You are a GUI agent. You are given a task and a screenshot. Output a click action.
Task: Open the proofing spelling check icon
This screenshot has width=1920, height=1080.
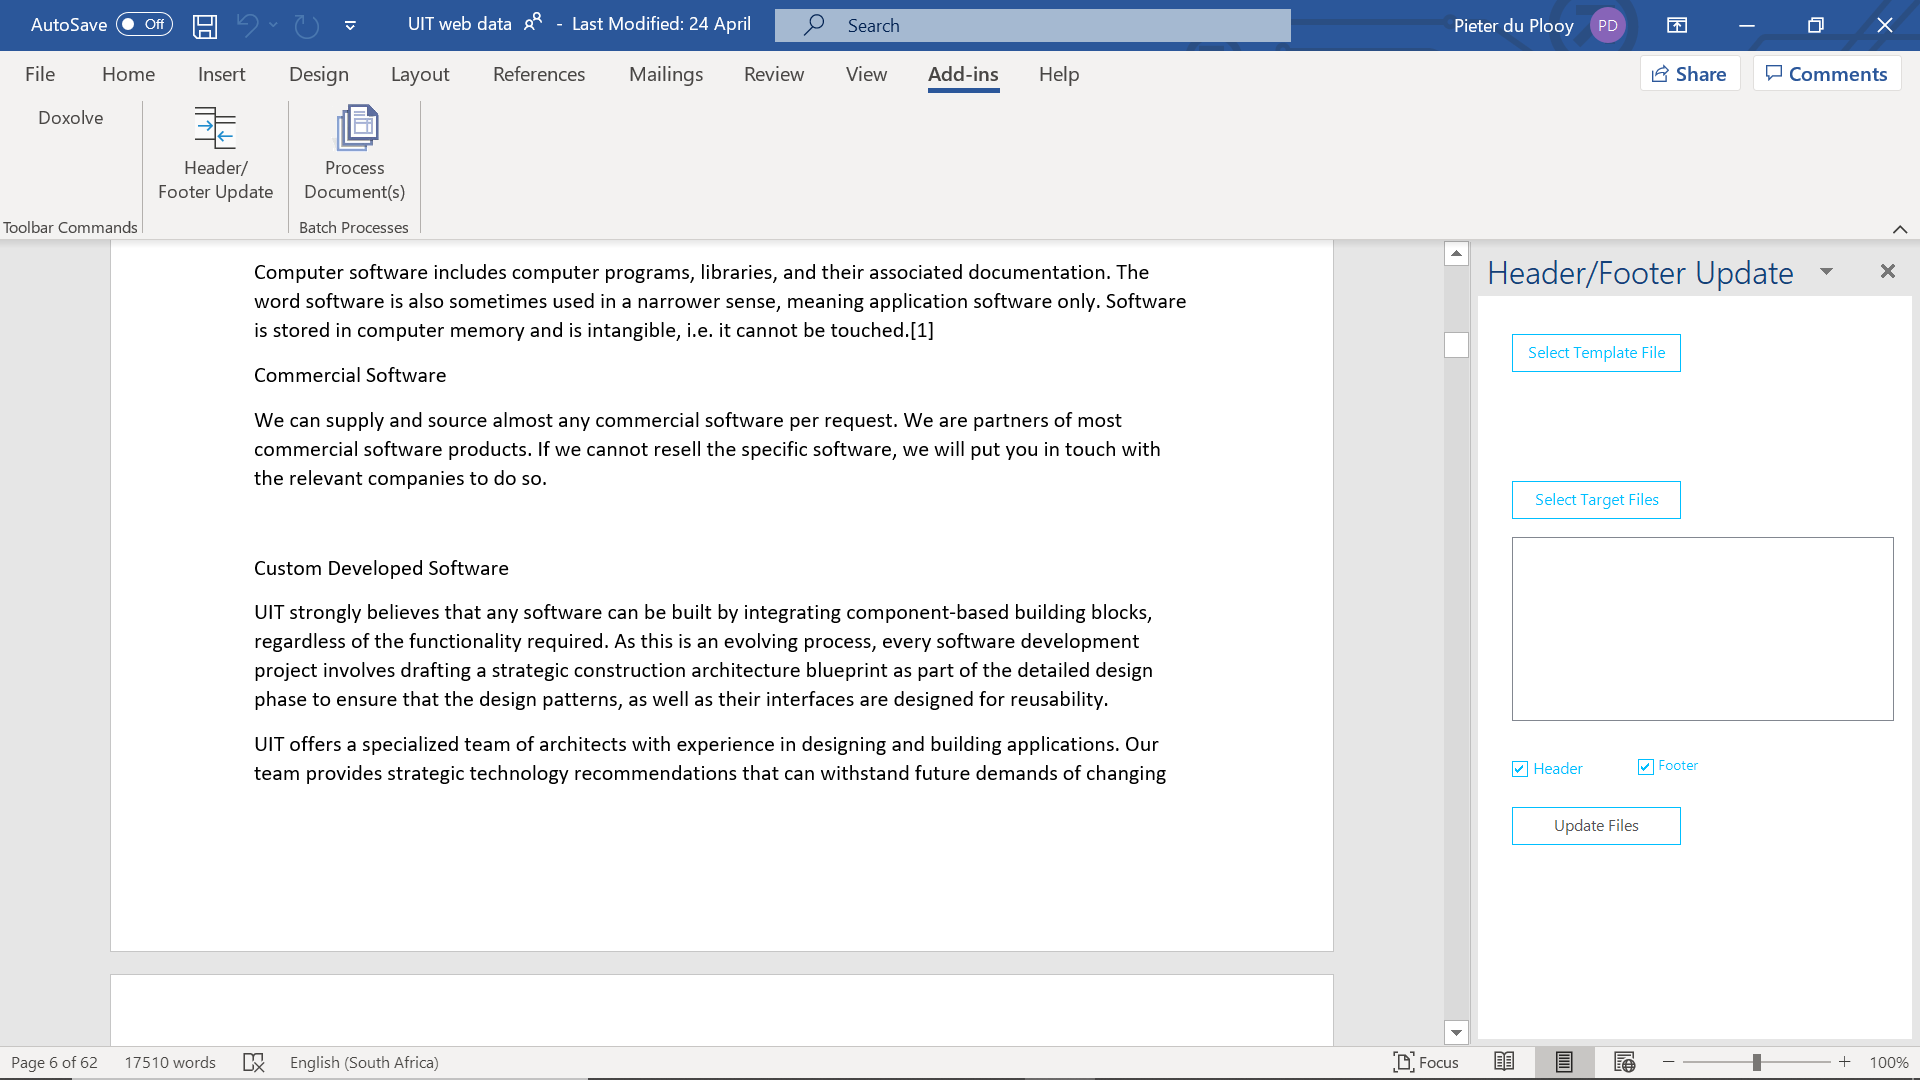(x=254, y=1063)
